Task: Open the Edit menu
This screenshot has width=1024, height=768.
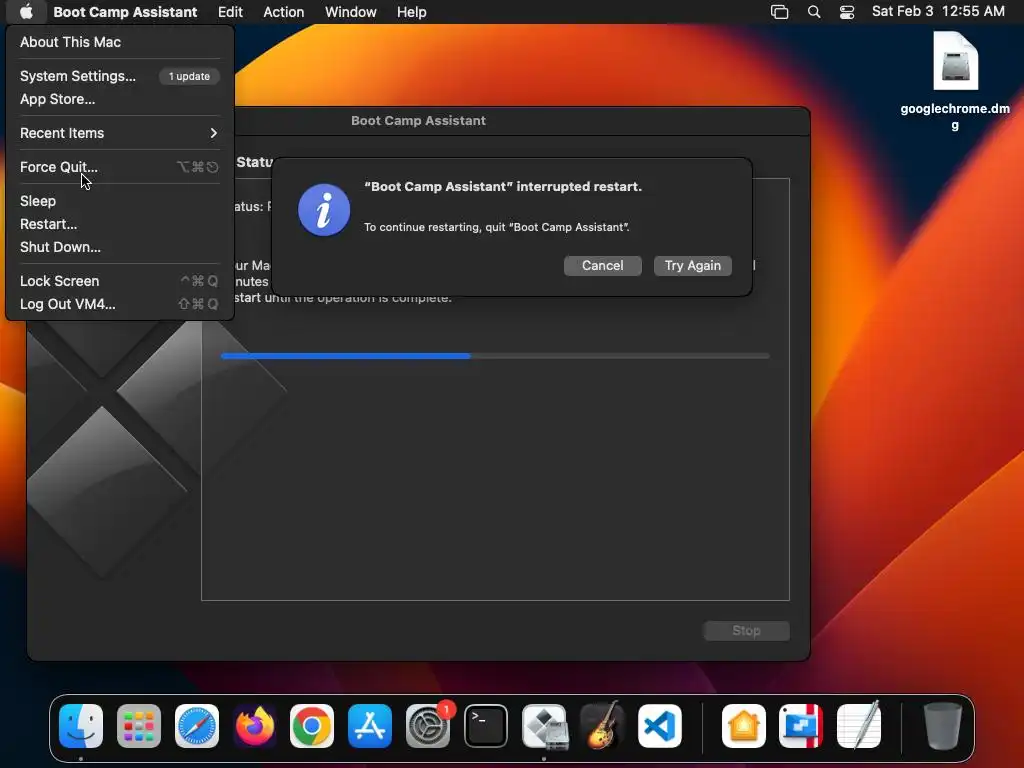Action: coord(231,12)
